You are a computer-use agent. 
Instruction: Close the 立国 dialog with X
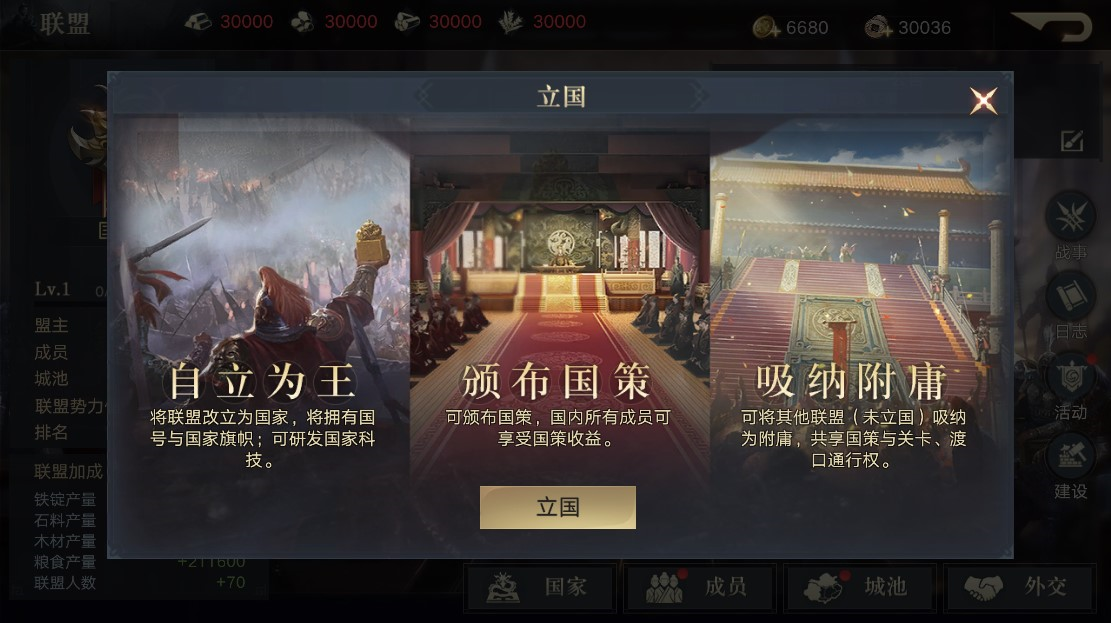tap(983, 101)
